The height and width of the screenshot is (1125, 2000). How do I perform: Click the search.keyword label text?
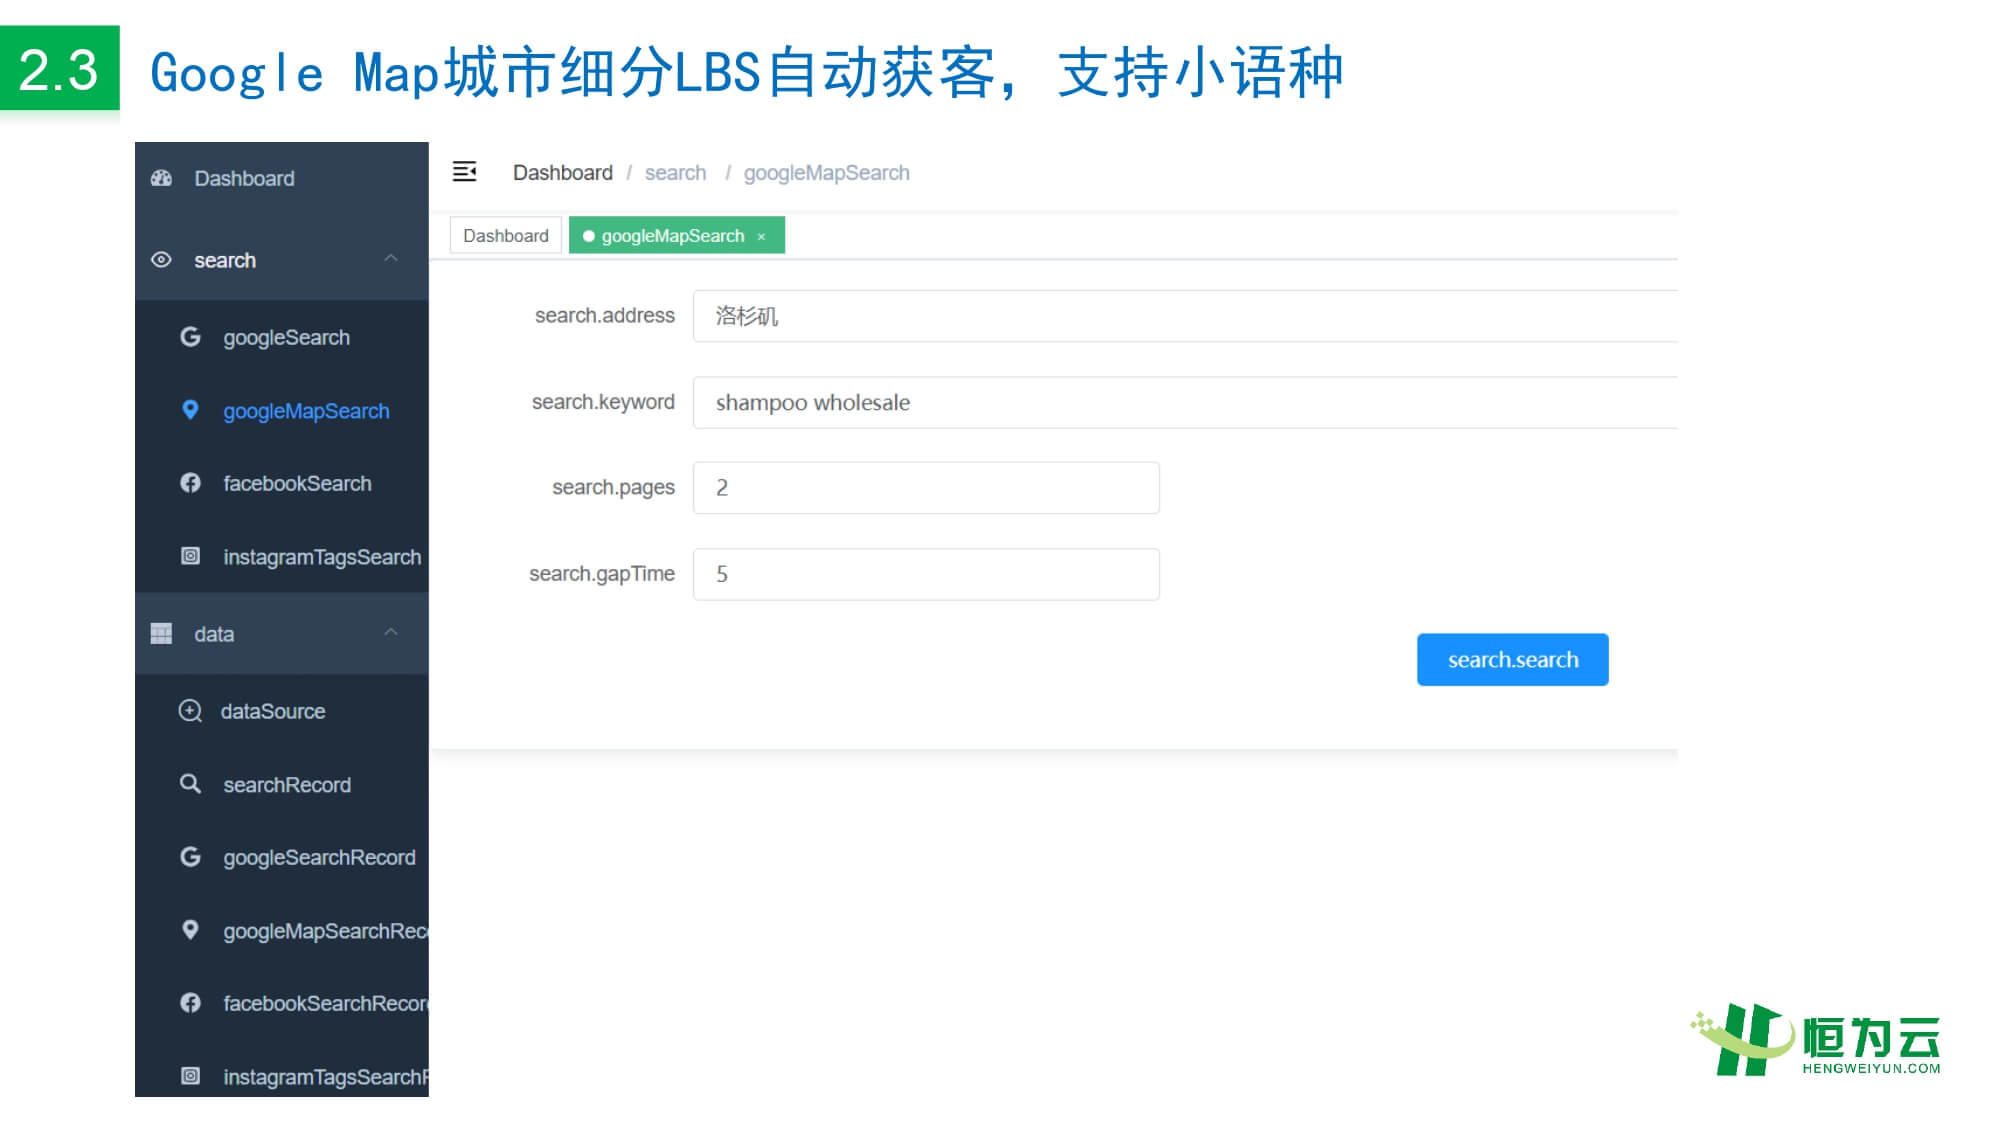(603, 402)
